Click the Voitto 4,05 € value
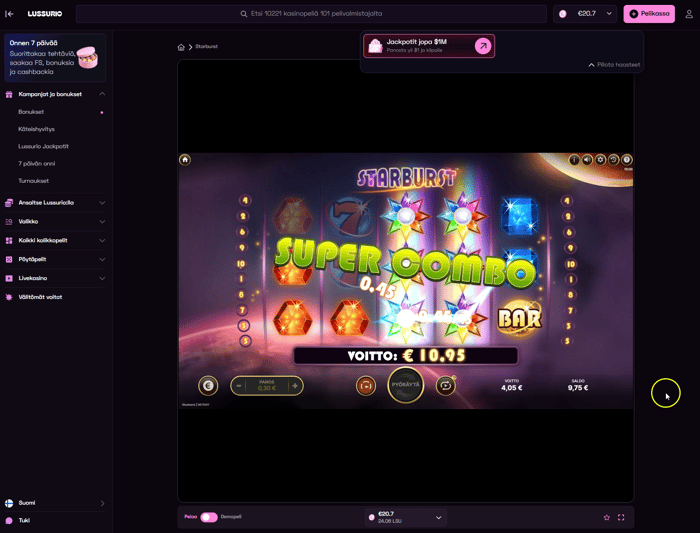The height and width of the screenshot is (533, 700). click(512, 388)
